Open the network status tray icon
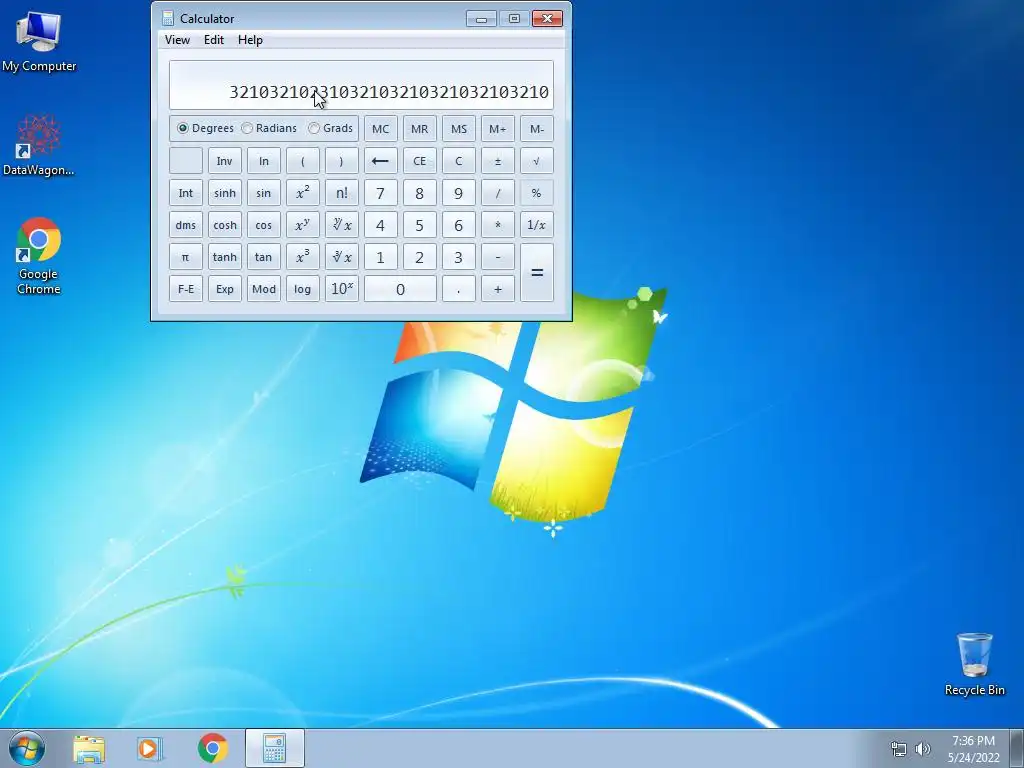This screenshot has width=1024, height=768. pyautogui.click(x=899, y=749)
